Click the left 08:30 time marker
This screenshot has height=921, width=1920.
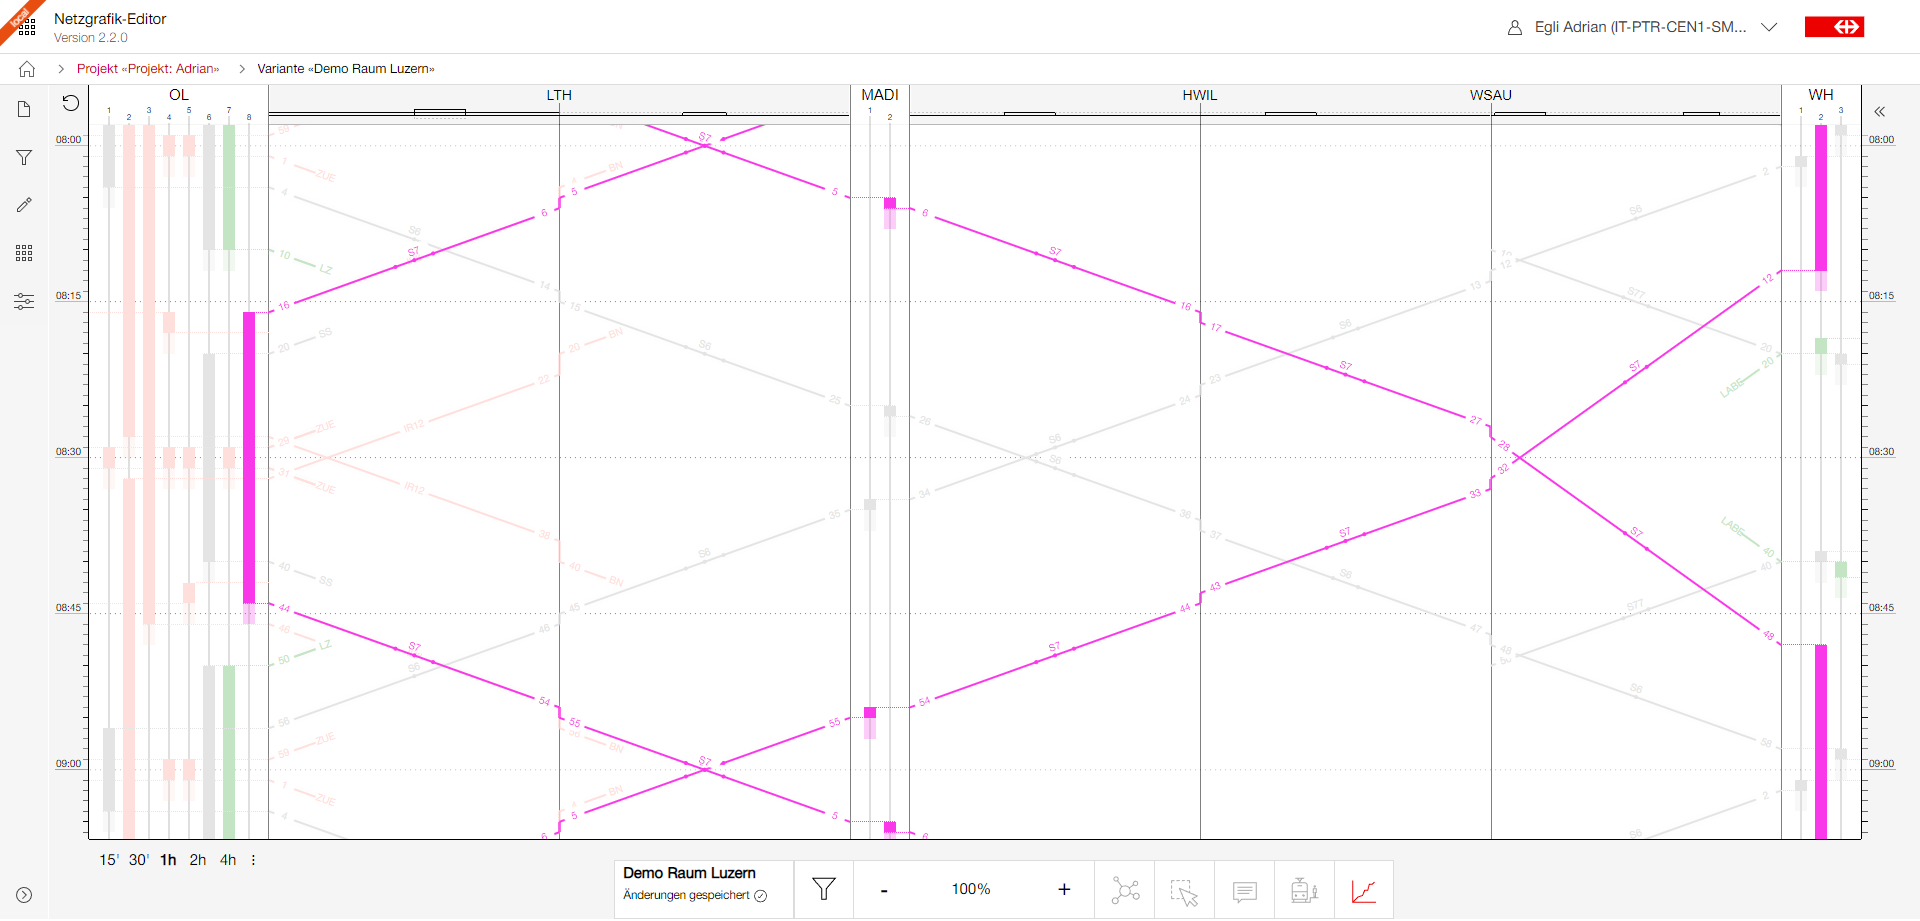[x=68, y=452]
